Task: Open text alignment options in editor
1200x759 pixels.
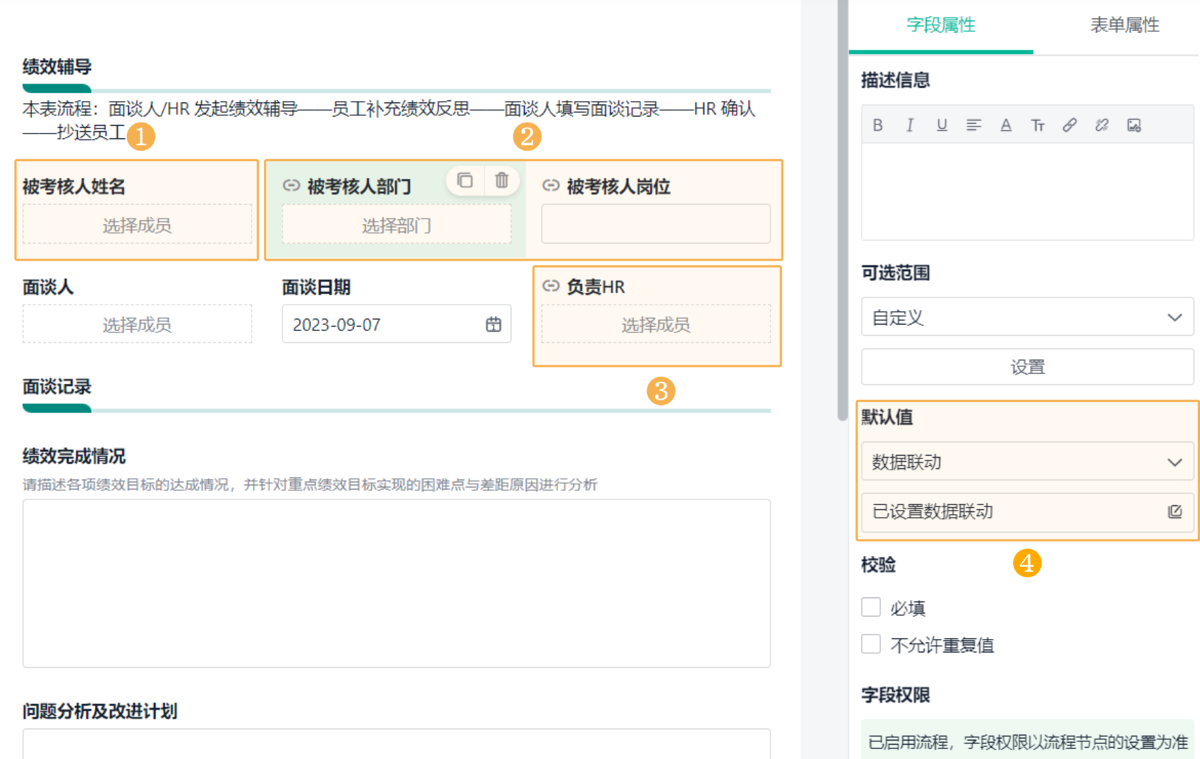Action: point(974,125)
